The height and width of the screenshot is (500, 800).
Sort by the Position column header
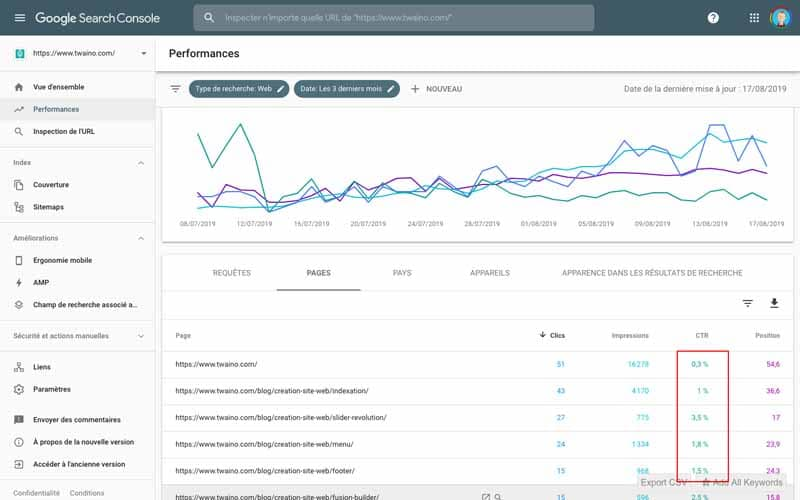(767, 335)
